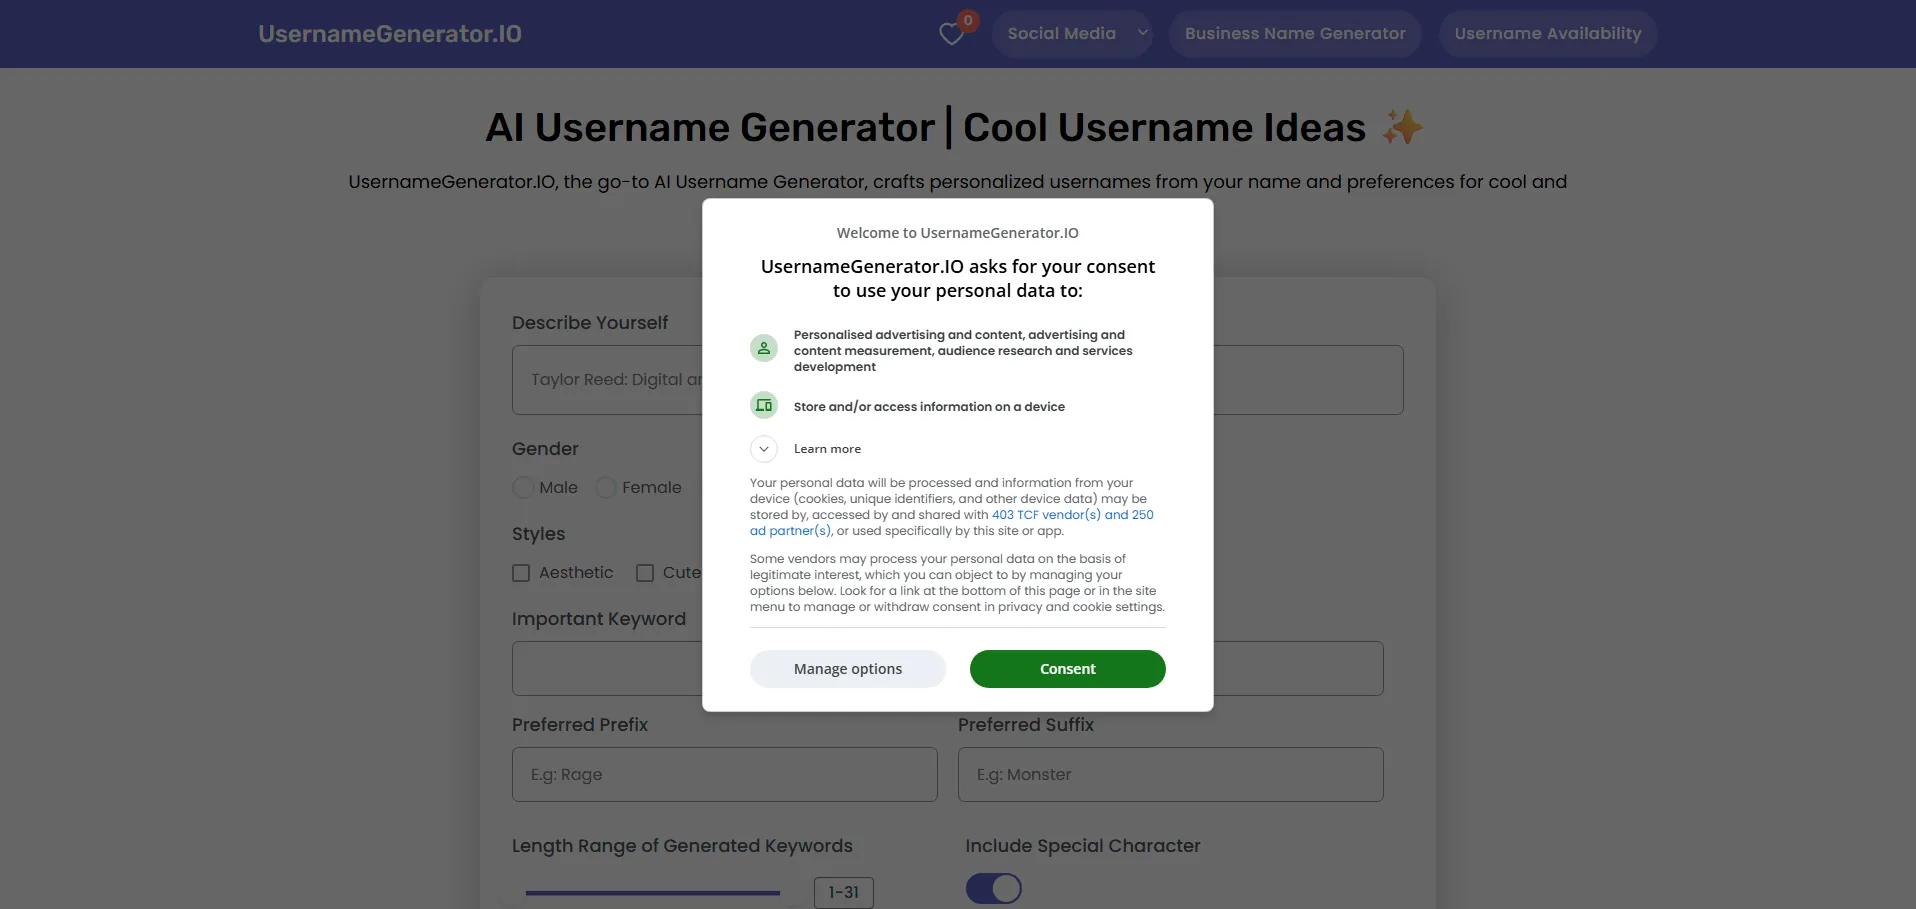1916x909 pixels.
Task: Expand the Learn more chevron
Action: click(x=764, y=449)
